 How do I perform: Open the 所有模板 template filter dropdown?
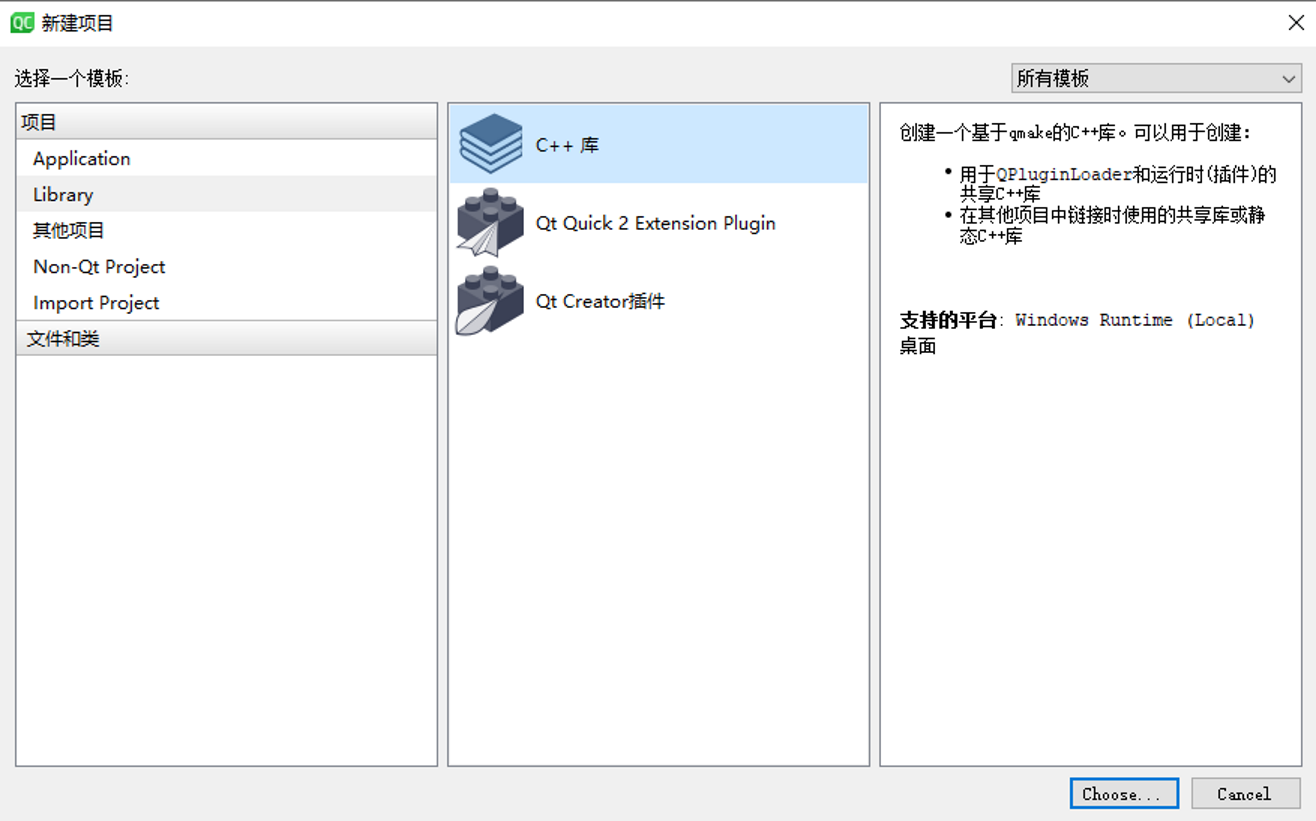[1156, 78]
